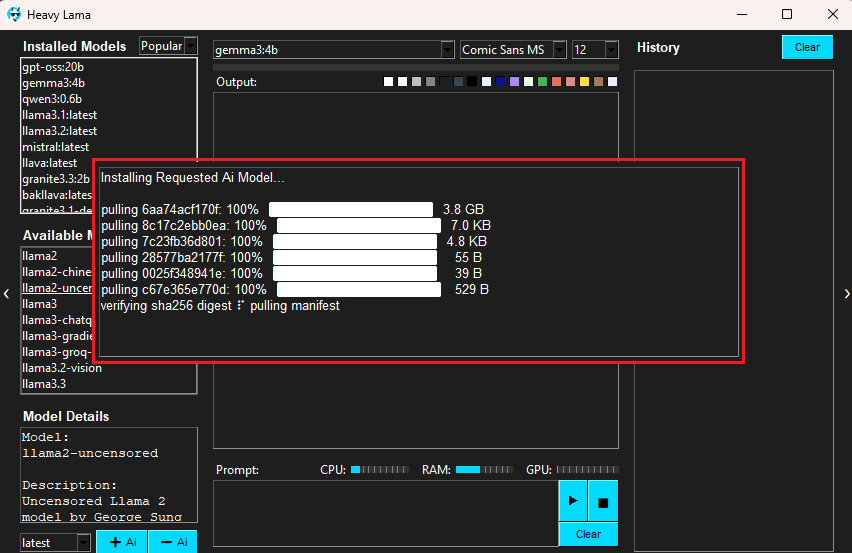This screenshot has height=553, width=852.
Task: Click the empty History list panel
Action: pos(734,311)
